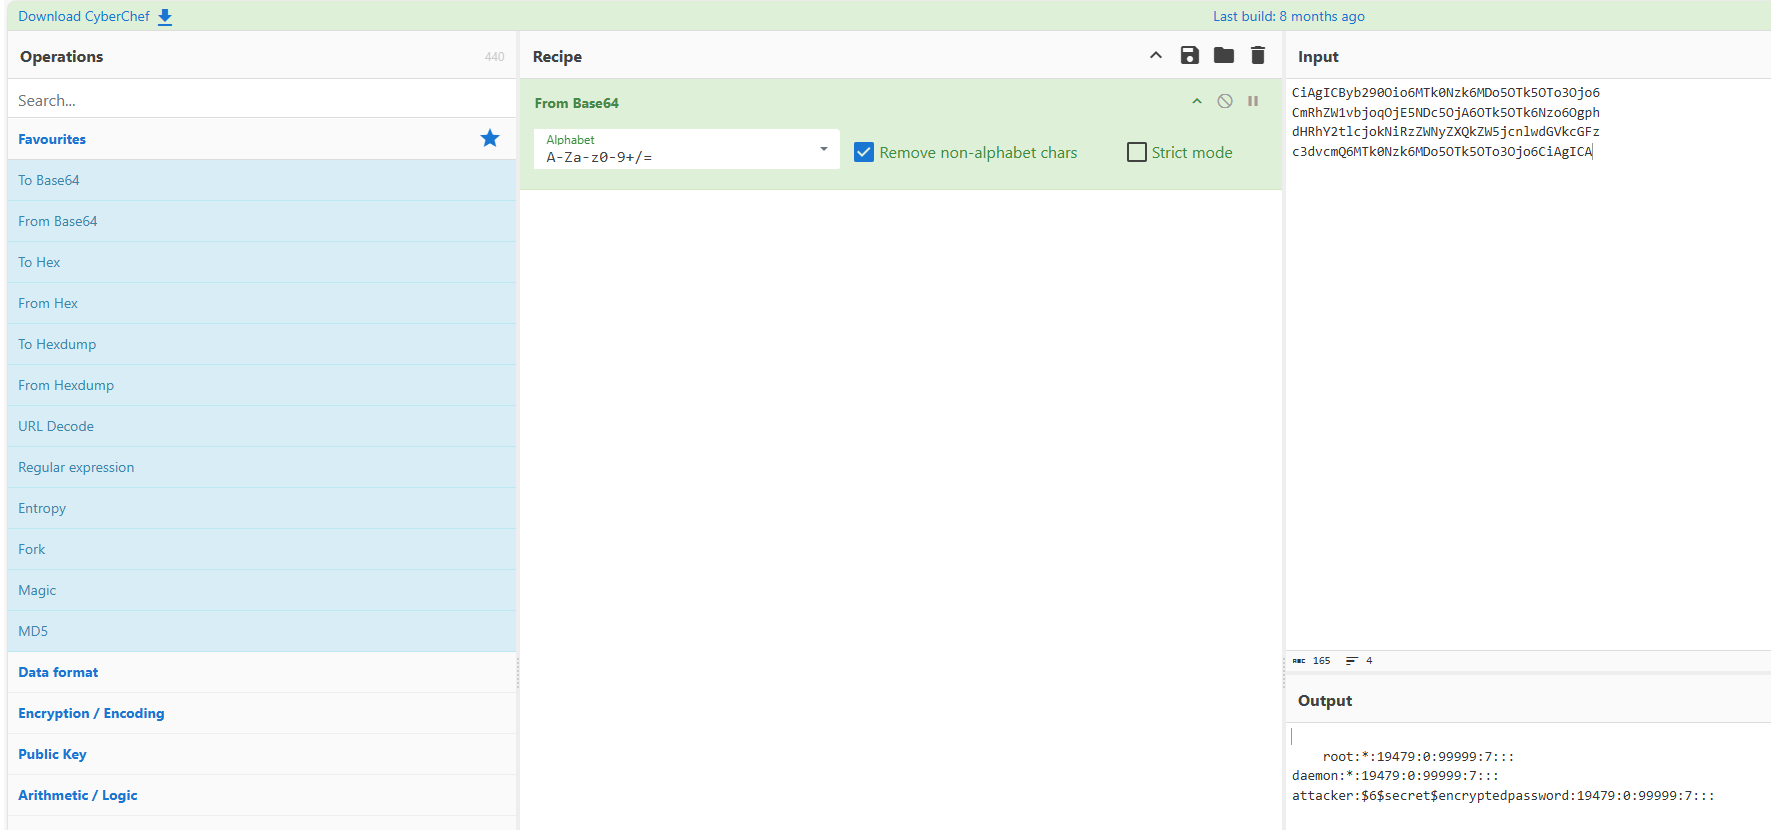The height and width of the screenshot is (830, 1771).
Task: Click the input line count indicator 4
Action: point(1359,660)
